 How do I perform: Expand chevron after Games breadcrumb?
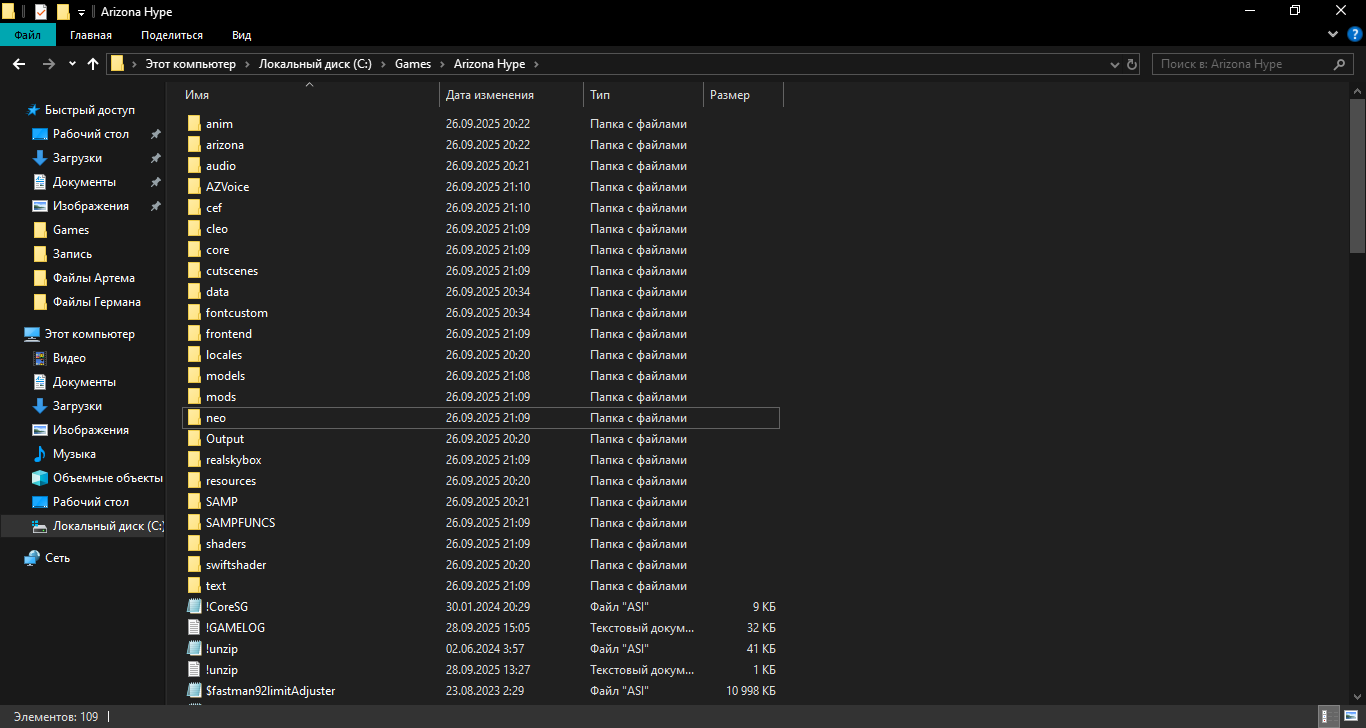(442, 64)
